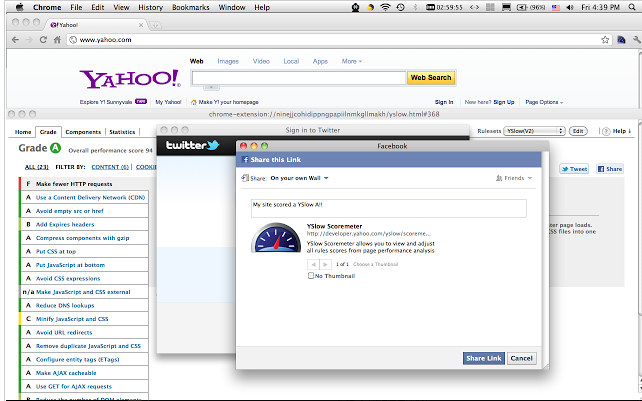Show ALL (23) rules
Screen dimensions: 642x401
click(x=36, y=167)
